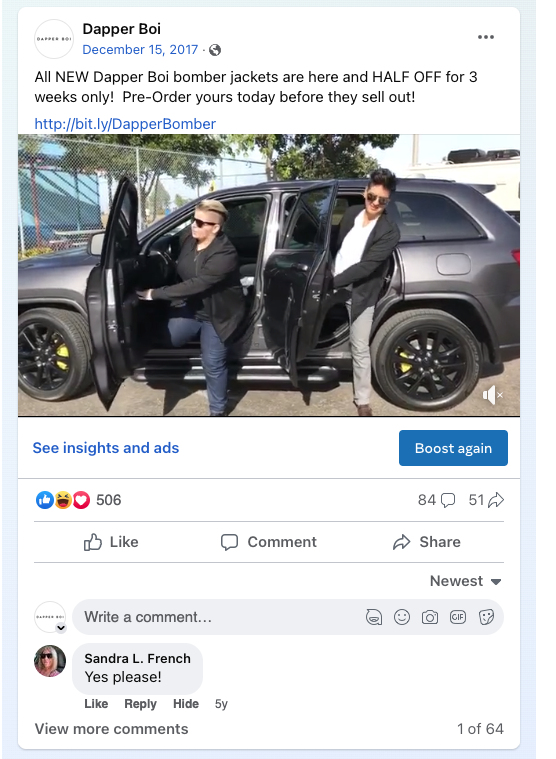Unmute the video with the speaker icon
Viewport: 556px width, 759px height.
(493, 395)
